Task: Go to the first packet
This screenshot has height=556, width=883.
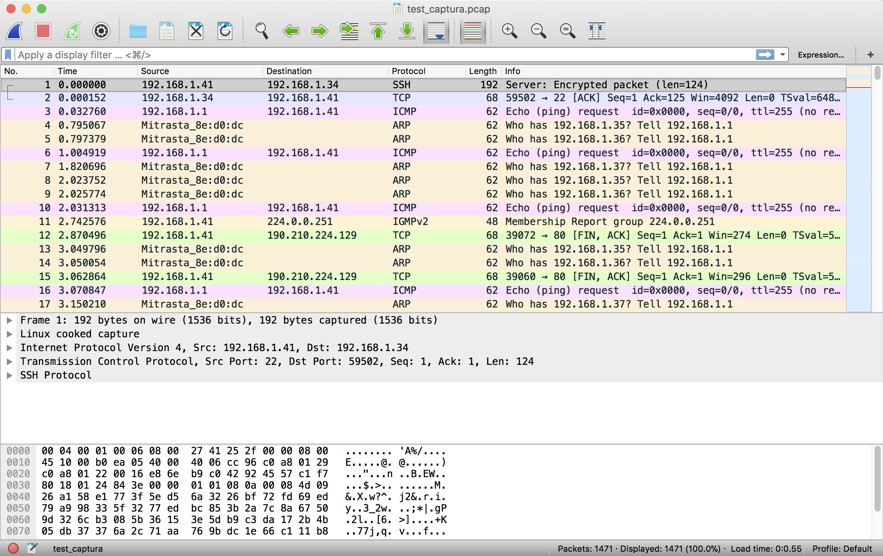Action: click(x=378, y=31)
